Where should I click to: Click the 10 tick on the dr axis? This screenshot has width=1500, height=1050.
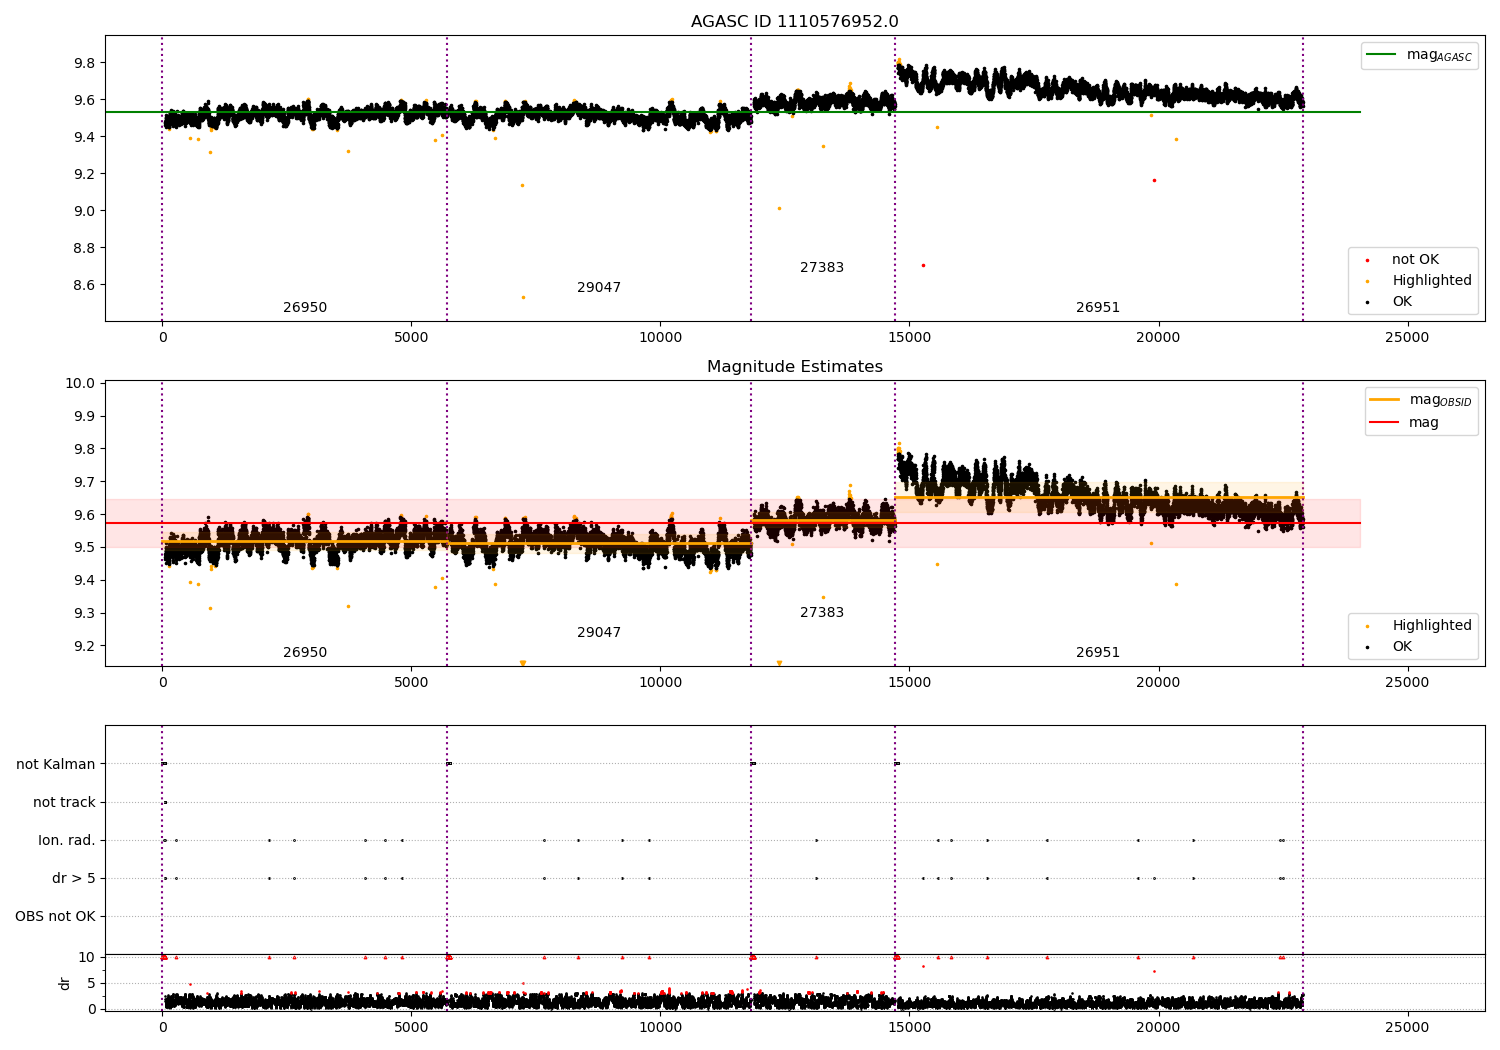(x=87, y=958)
